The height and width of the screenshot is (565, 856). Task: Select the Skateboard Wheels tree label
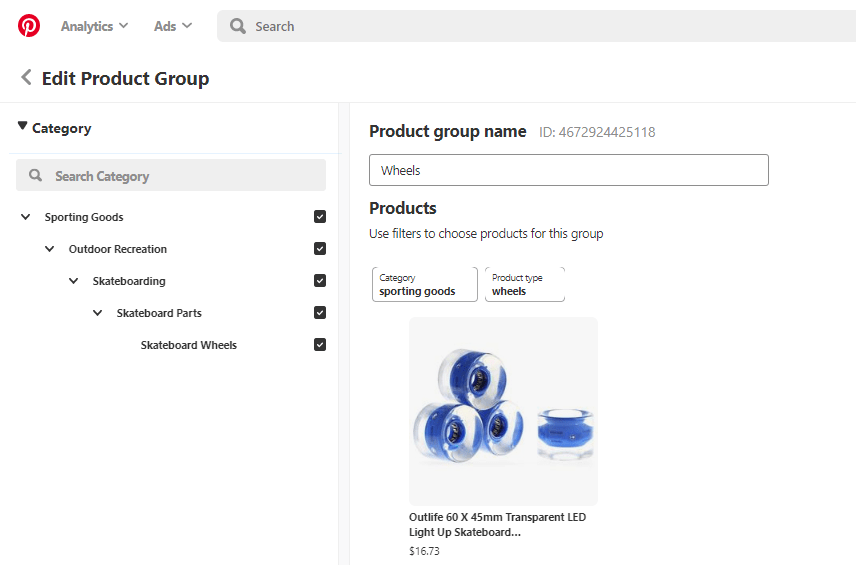click(189, 345)
